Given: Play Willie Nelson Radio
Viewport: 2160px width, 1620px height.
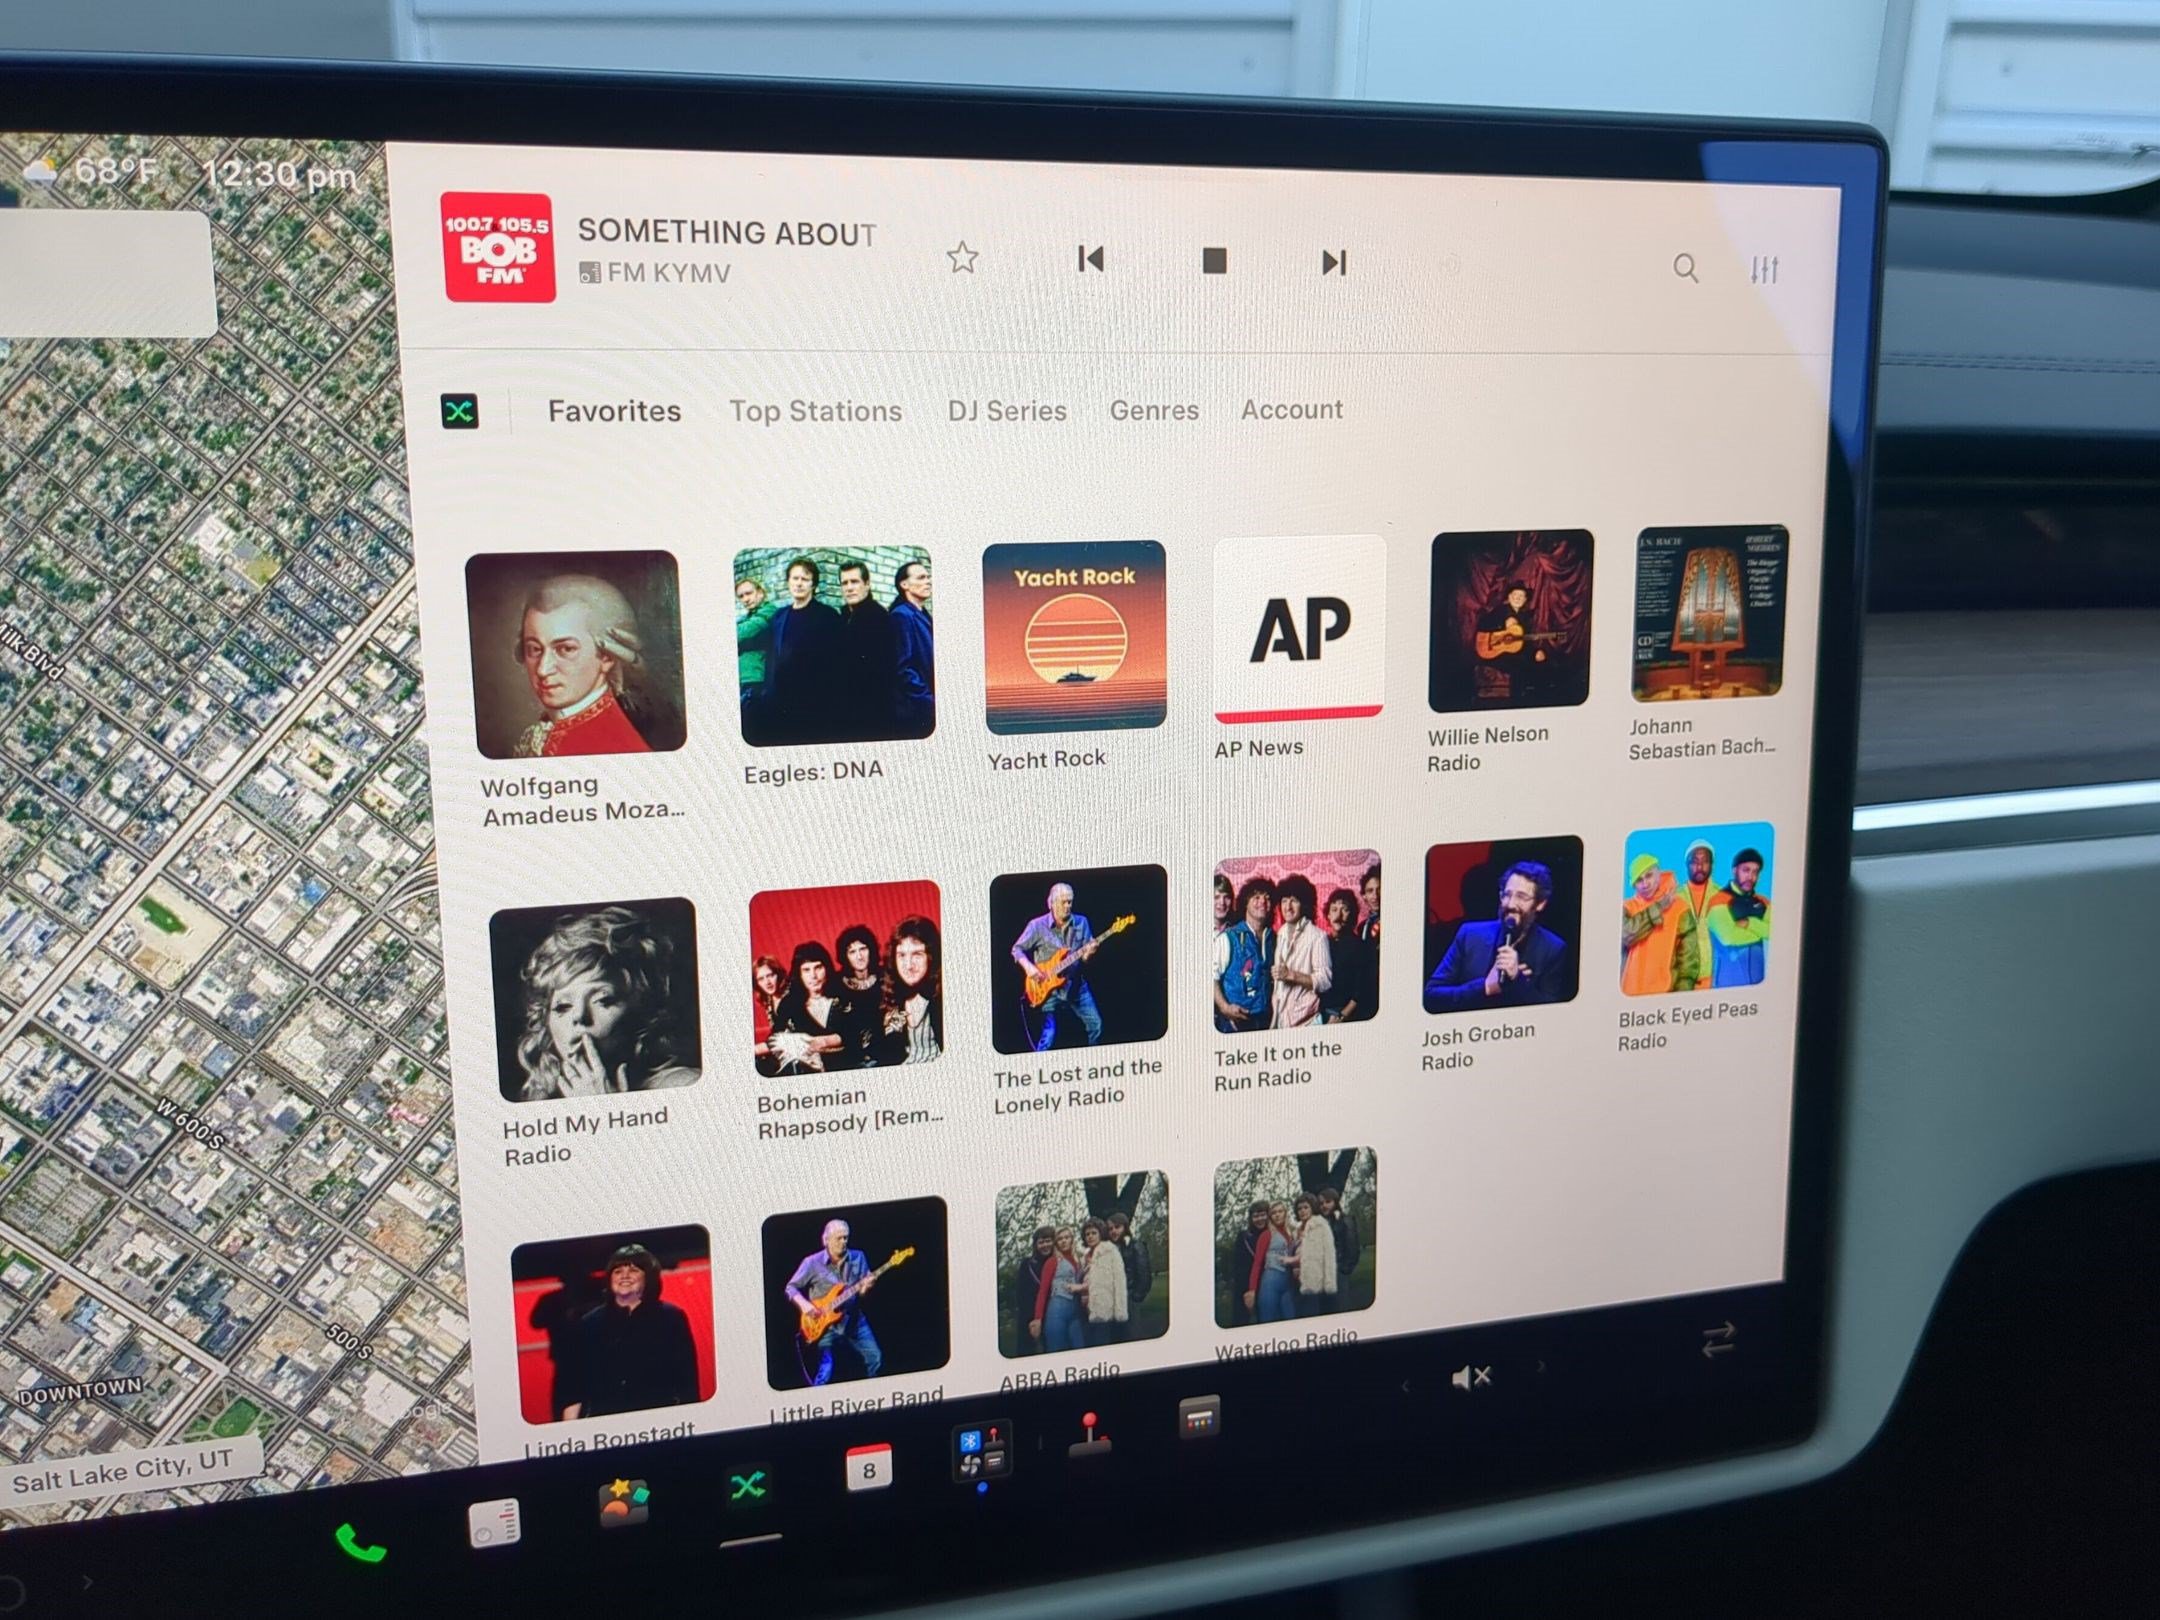Looking at the screenshot, I should point(1510,619).
